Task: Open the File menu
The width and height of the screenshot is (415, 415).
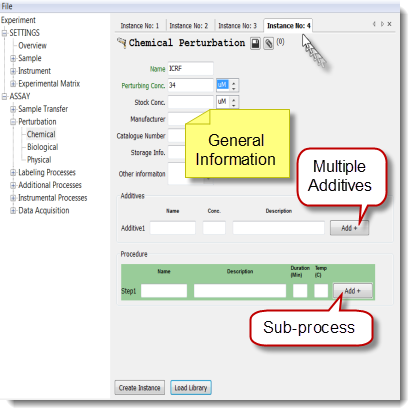Action: tap(7, 6)
